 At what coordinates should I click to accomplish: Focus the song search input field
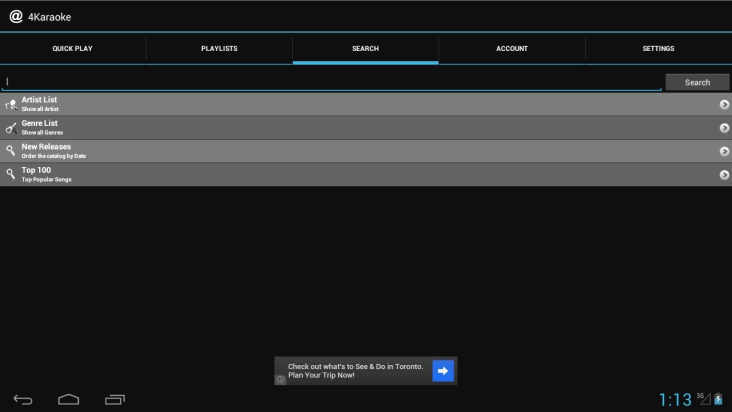331,82
